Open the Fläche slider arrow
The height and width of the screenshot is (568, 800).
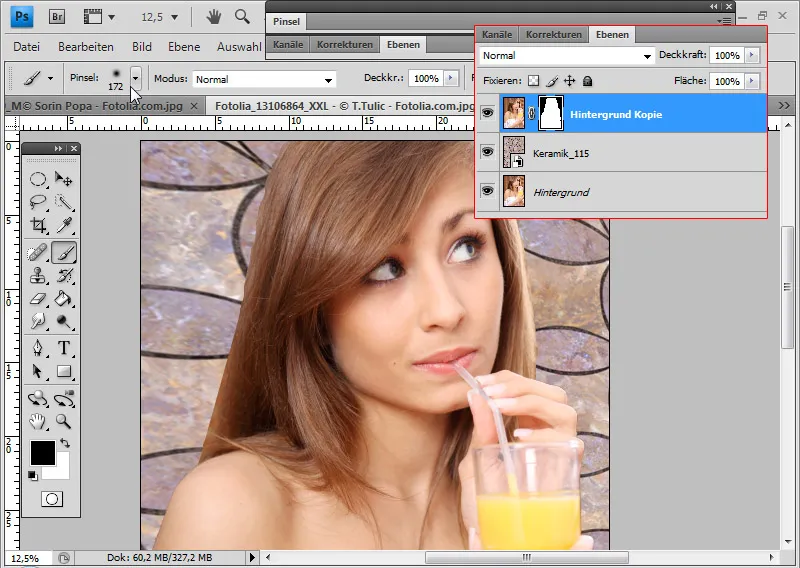click(x=752, y=81)
